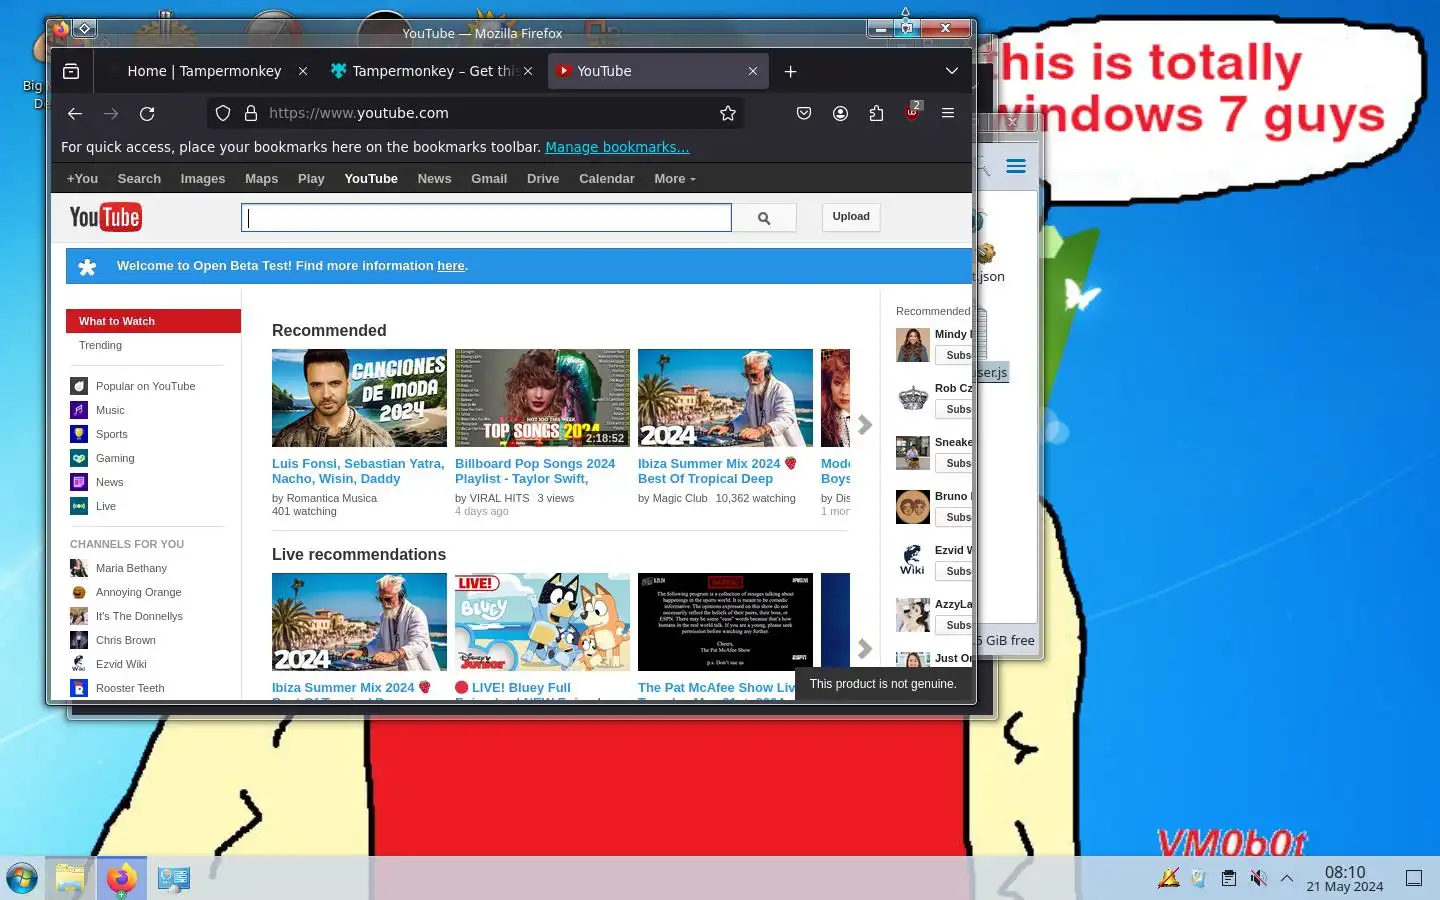Open the Maria Bethany channel
The image size is (1440, 900).
pos(131,568)
